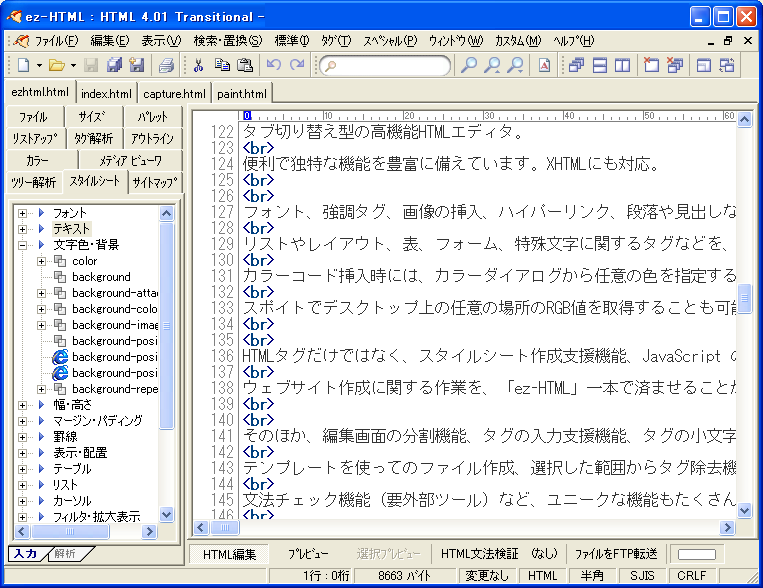Click the save-as disk icon with star

point(137,65)
